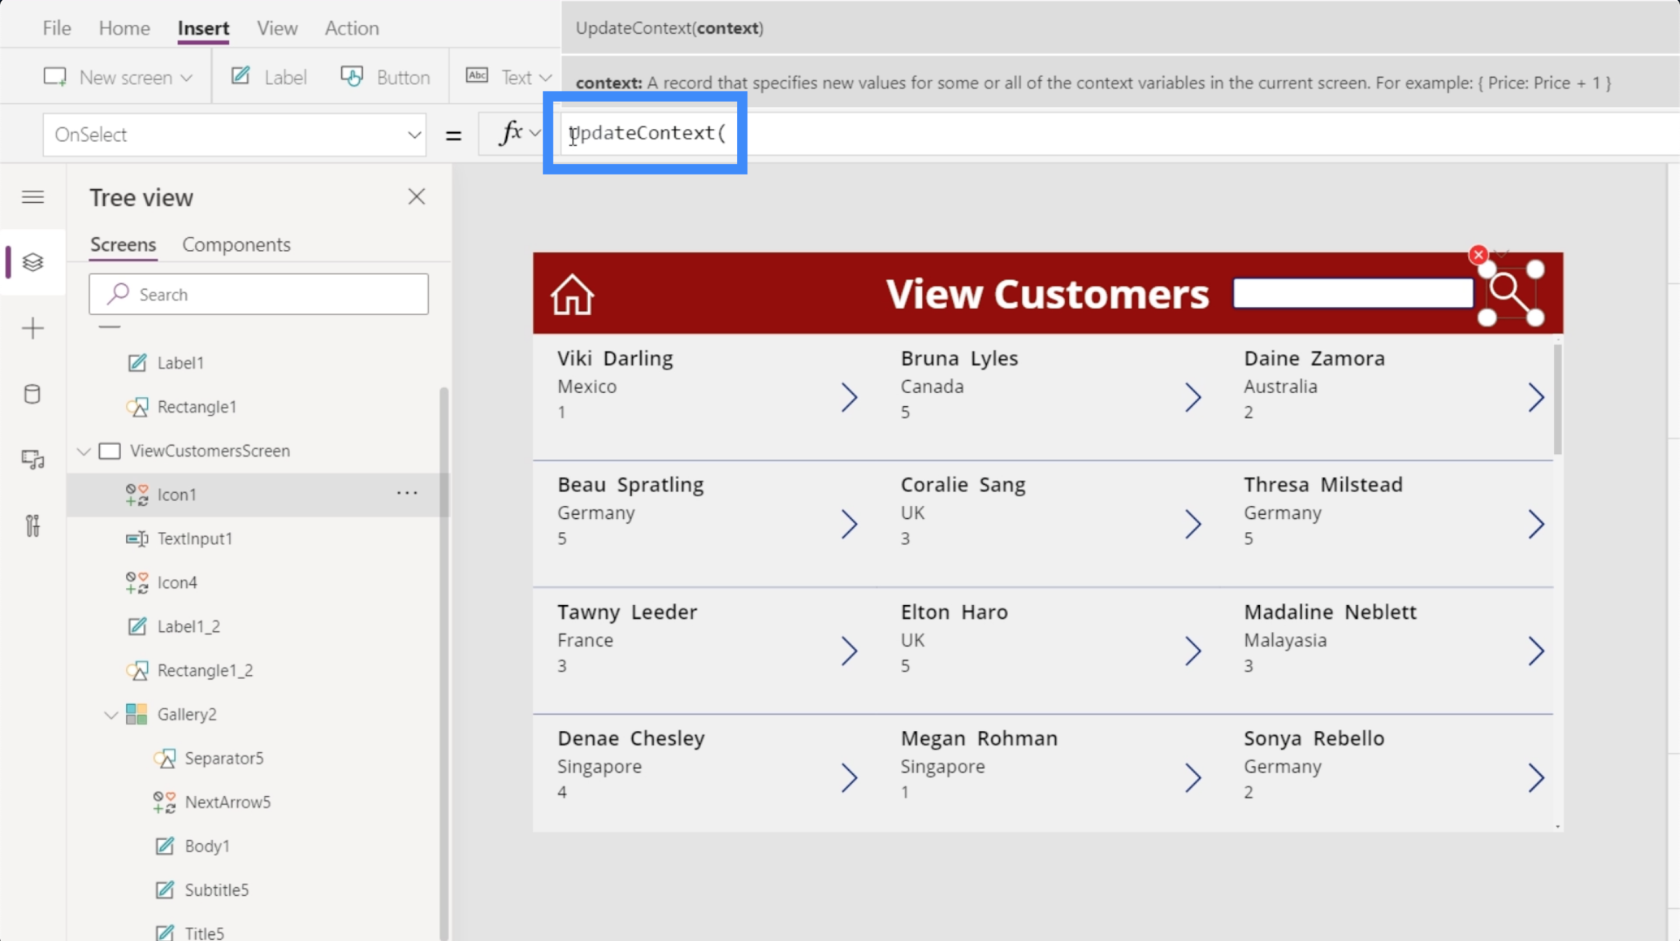This screenshot has width=1680, height=941.
Task: Click the red error badge on search icon
Action: pyautogui.click(x=1478, y=255)
